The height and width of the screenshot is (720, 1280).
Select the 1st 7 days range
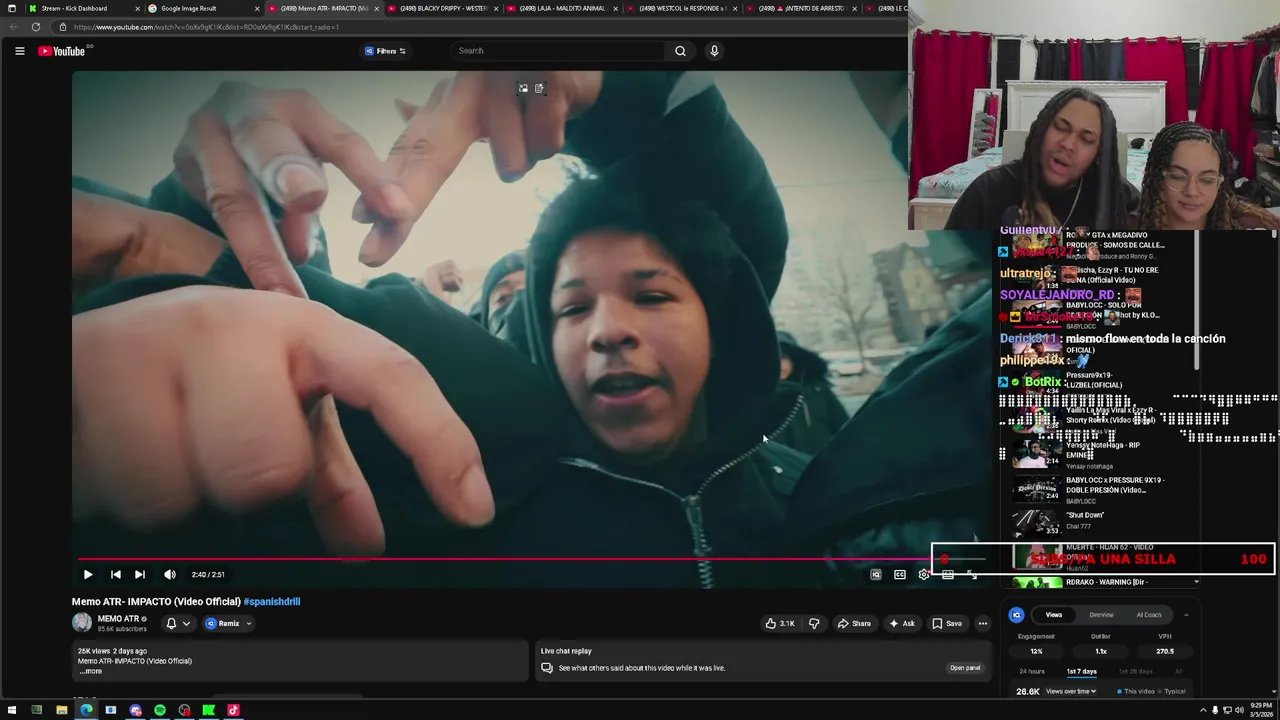click(x=1081, y=671)
